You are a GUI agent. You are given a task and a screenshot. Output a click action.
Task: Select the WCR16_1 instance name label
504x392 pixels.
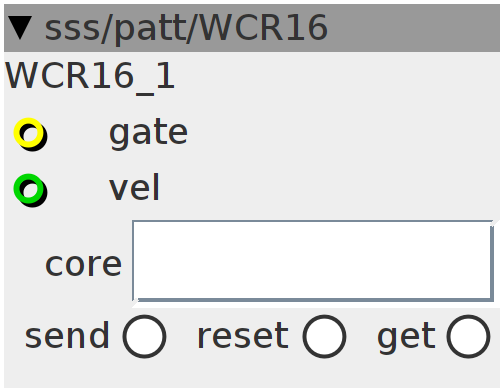pos(90,77)
